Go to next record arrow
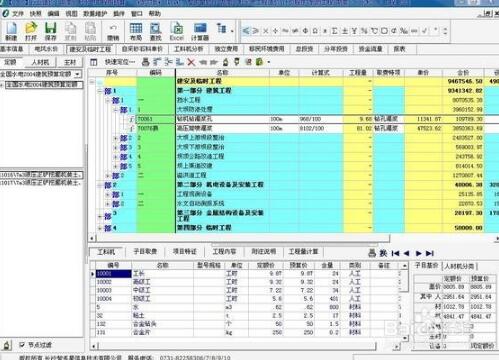 [x=419, y=253]
